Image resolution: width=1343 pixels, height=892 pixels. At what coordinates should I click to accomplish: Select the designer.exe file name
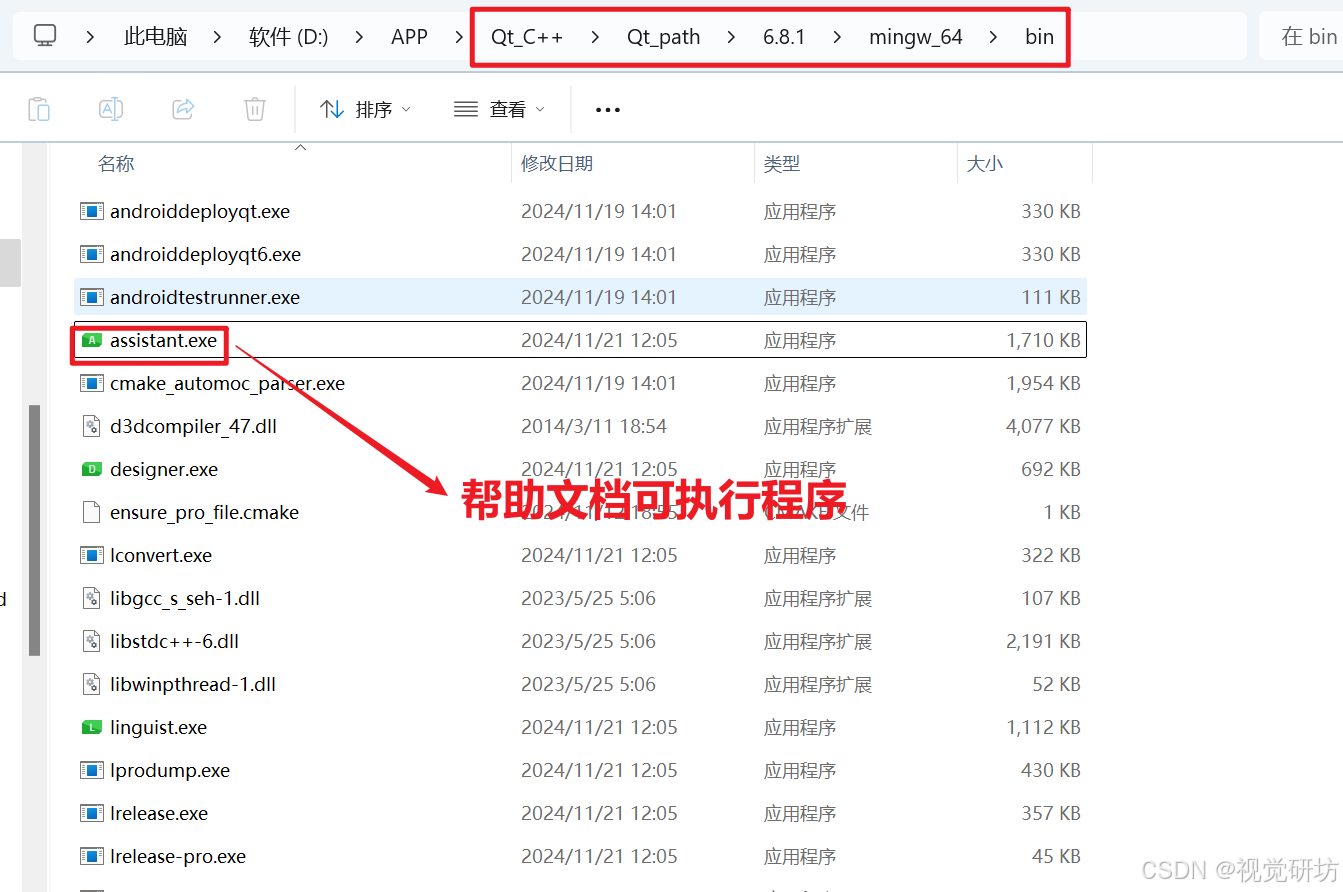click(164, 469)
